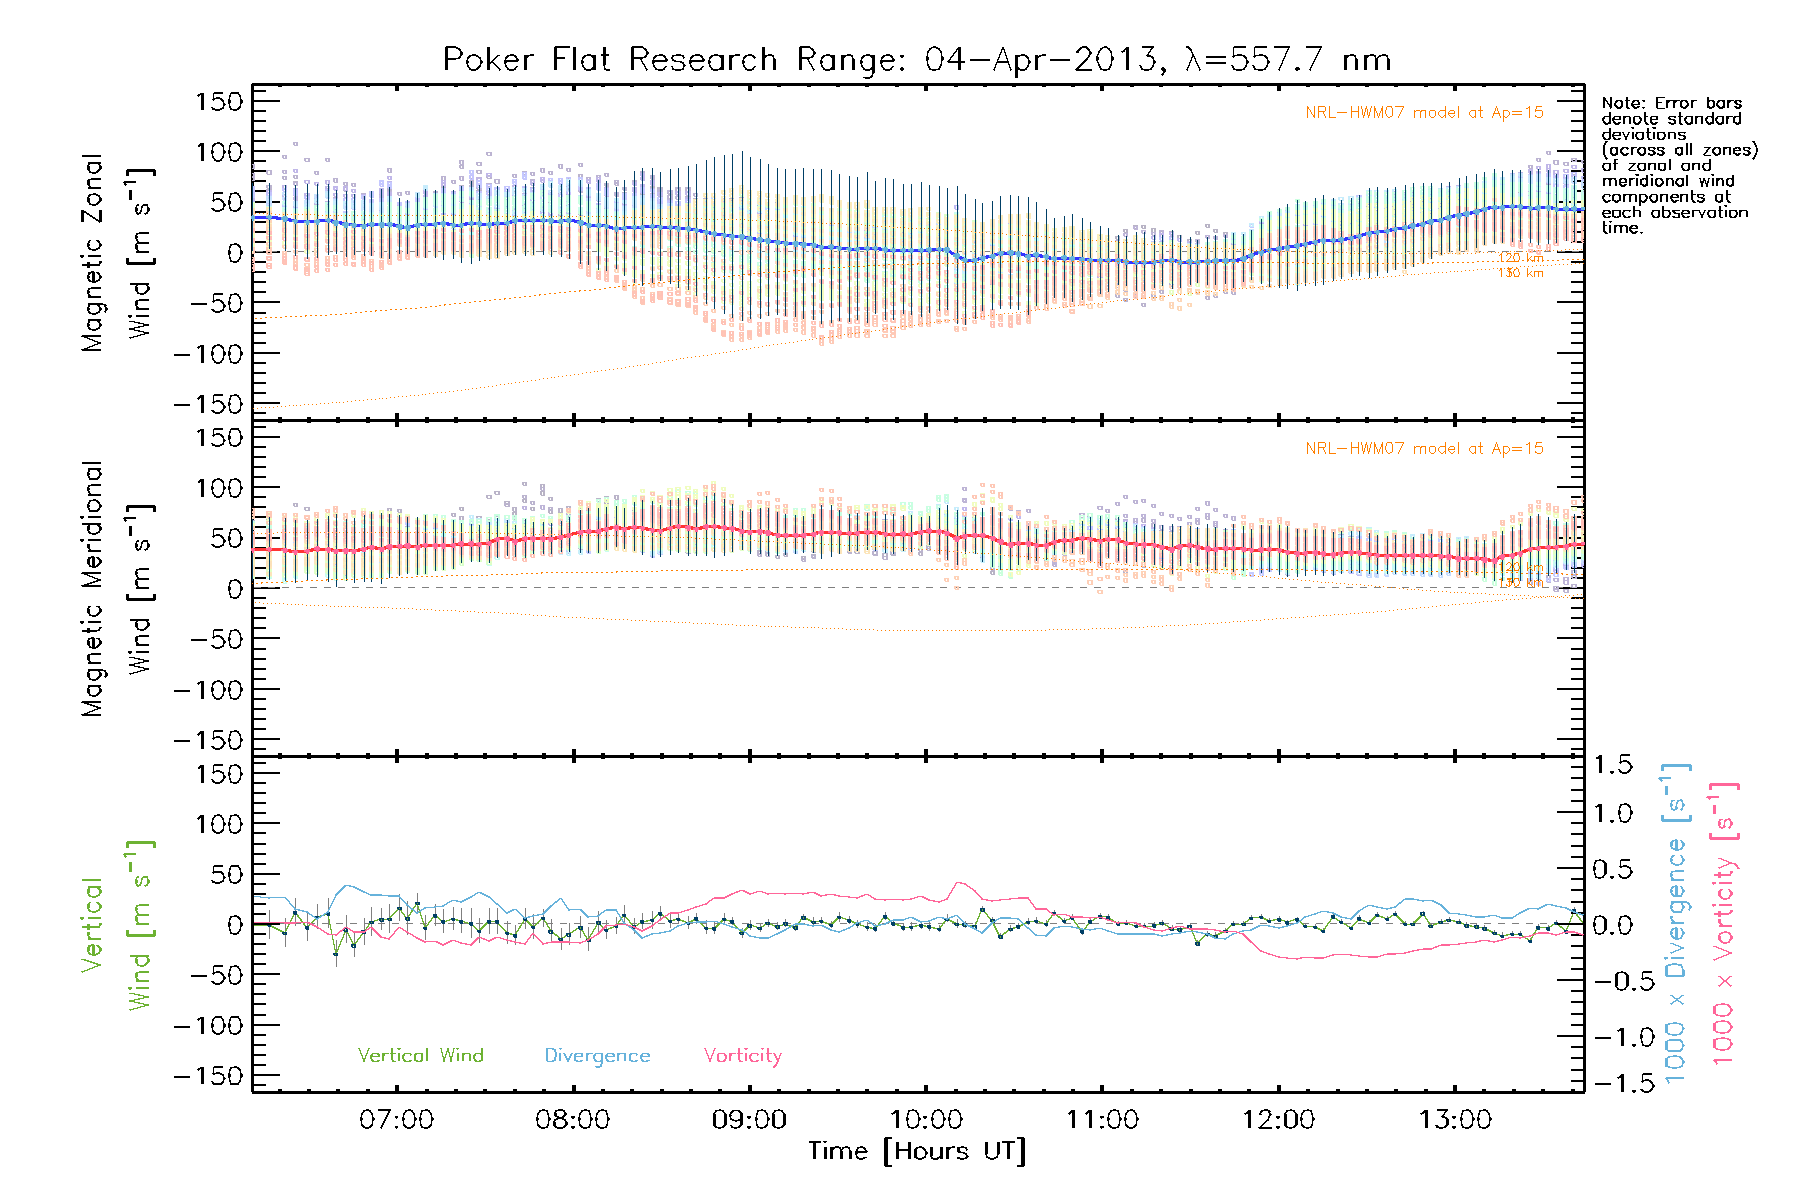1800x1200 pixels.
Task: Click the 'Magnetic Zonal Wind' y-axis title
Action: 117,253
